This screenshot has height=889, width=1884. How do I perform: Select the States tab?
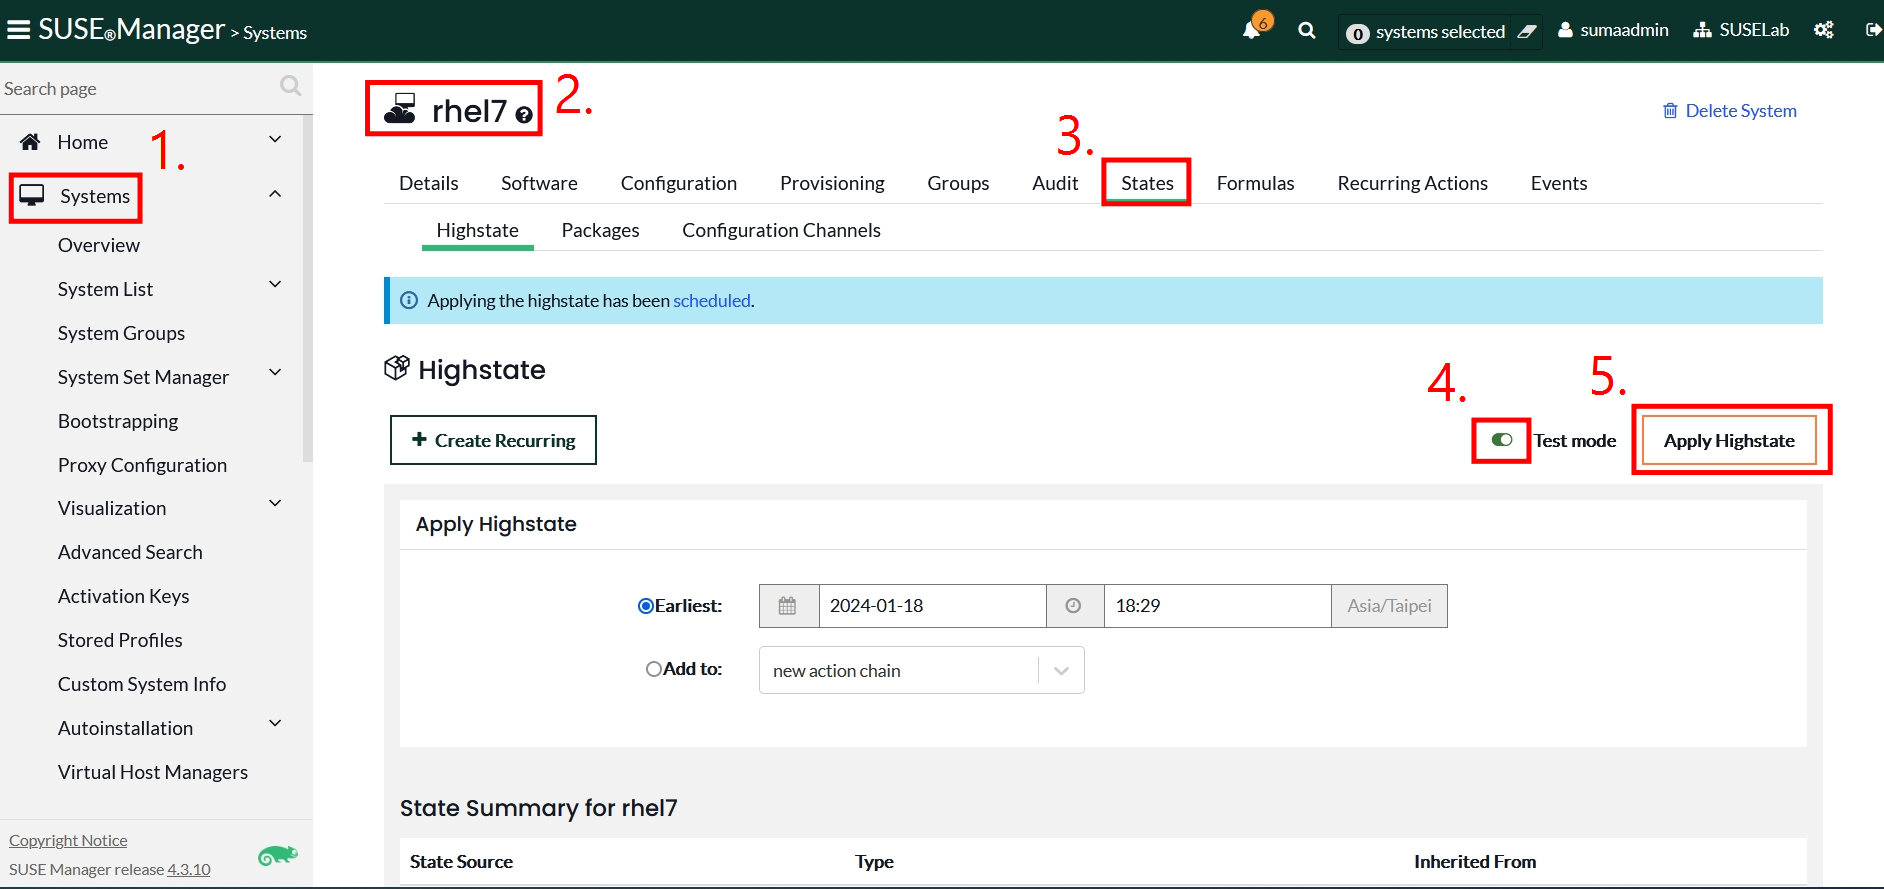(x=1147, y=183)
